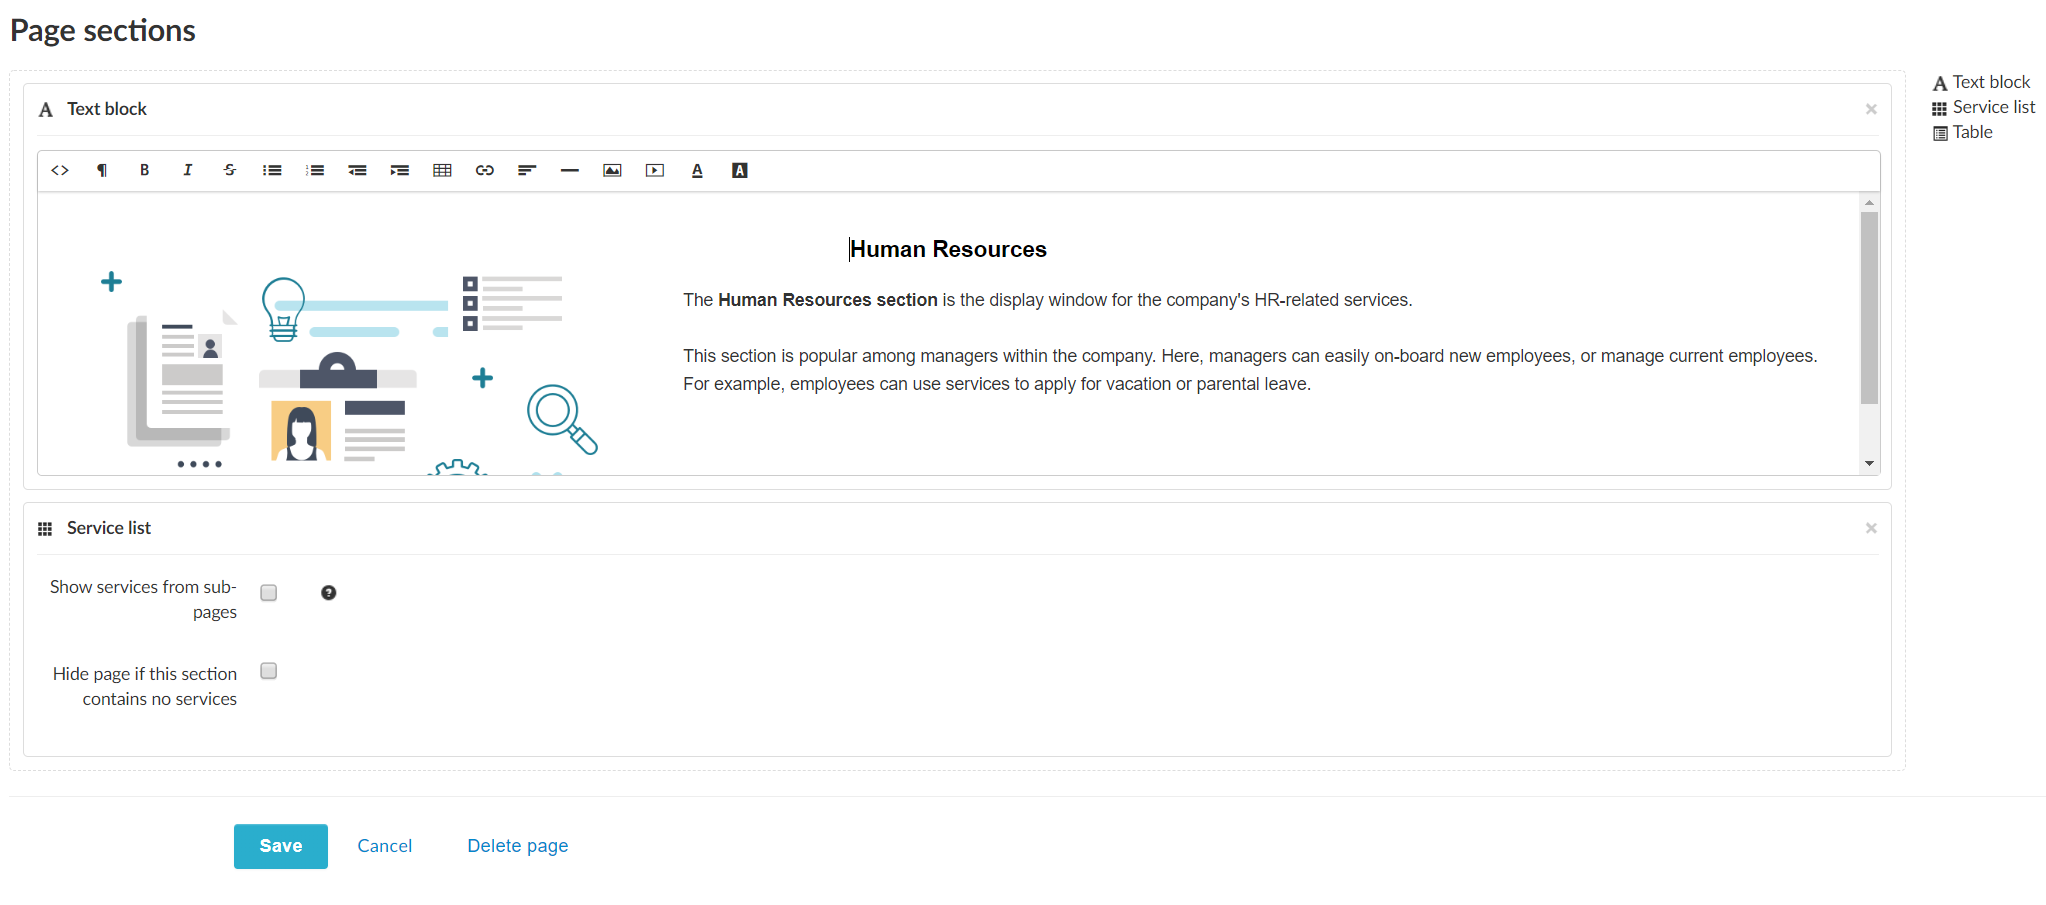This screenshot has height=905, width=2046.
Task: Insert an image into text block
Action: point(612,170)
